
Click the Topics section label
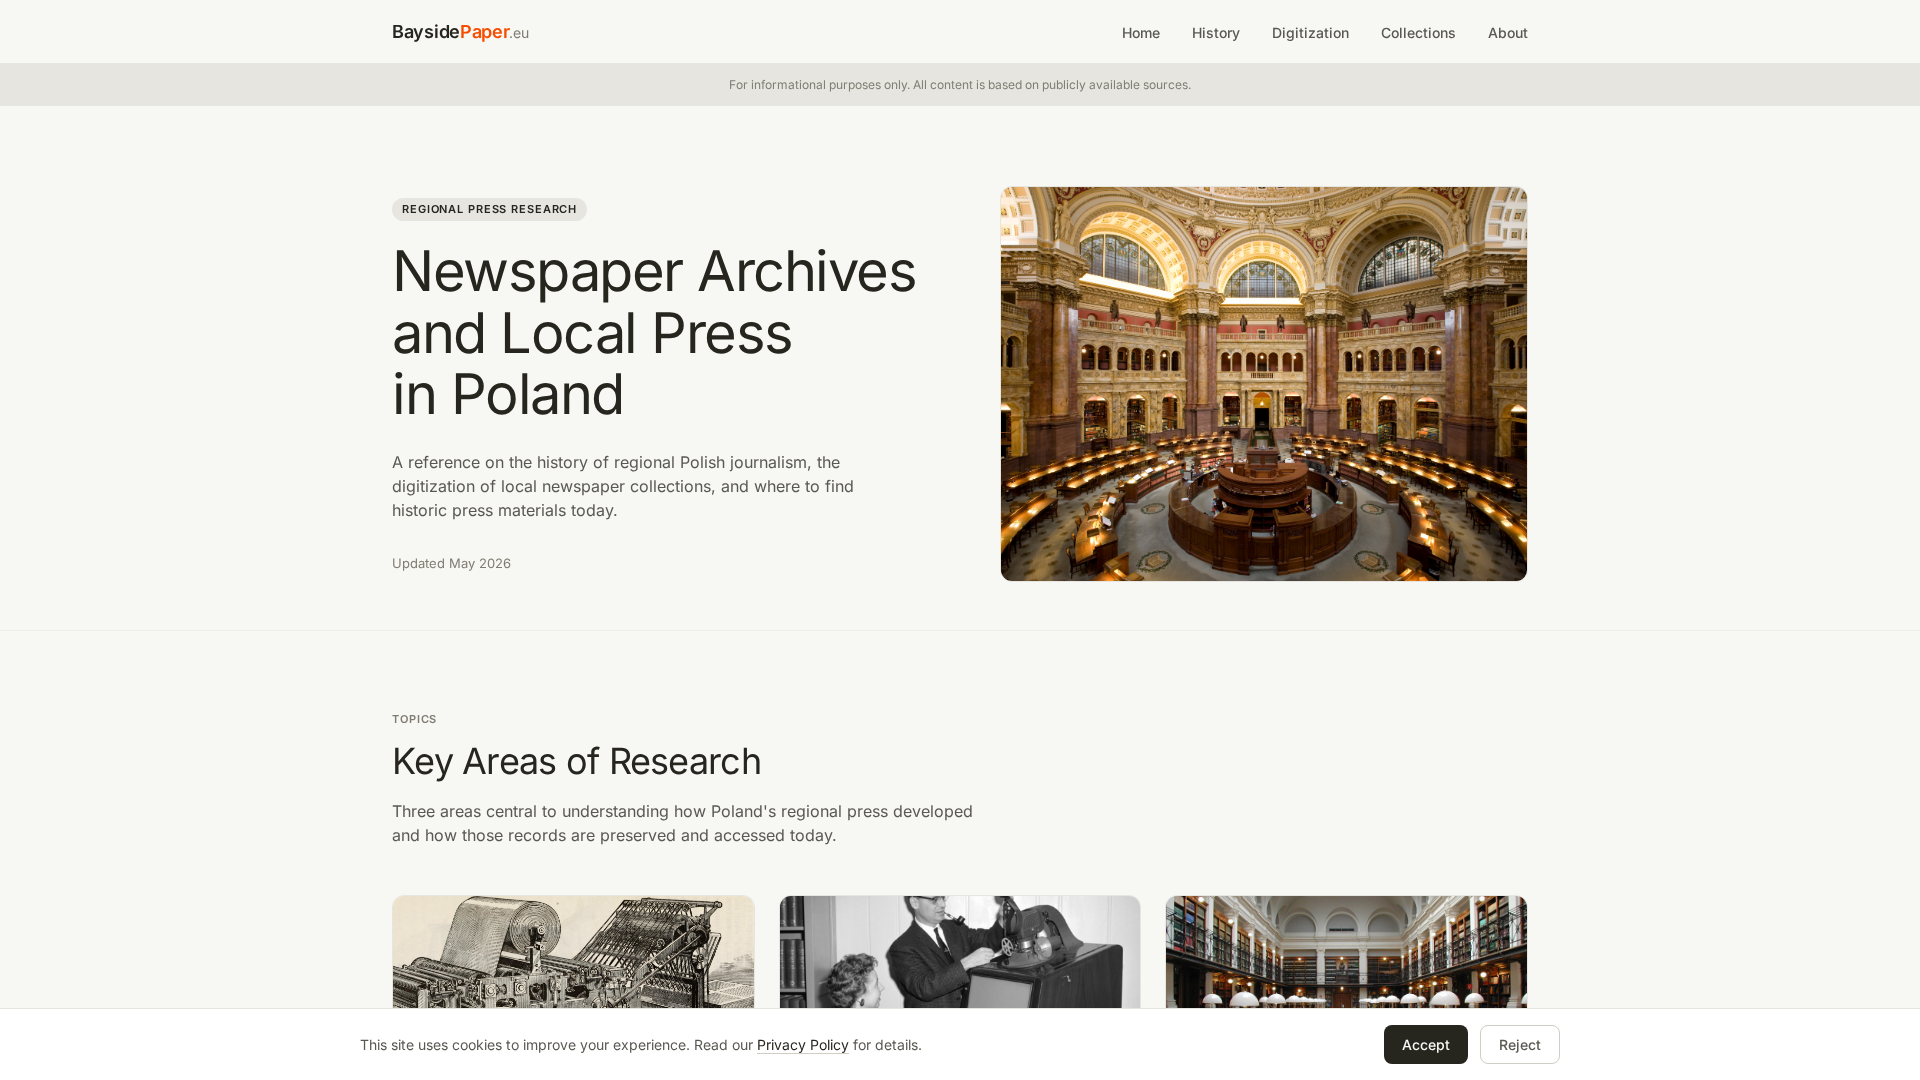(x=414, y=719)
